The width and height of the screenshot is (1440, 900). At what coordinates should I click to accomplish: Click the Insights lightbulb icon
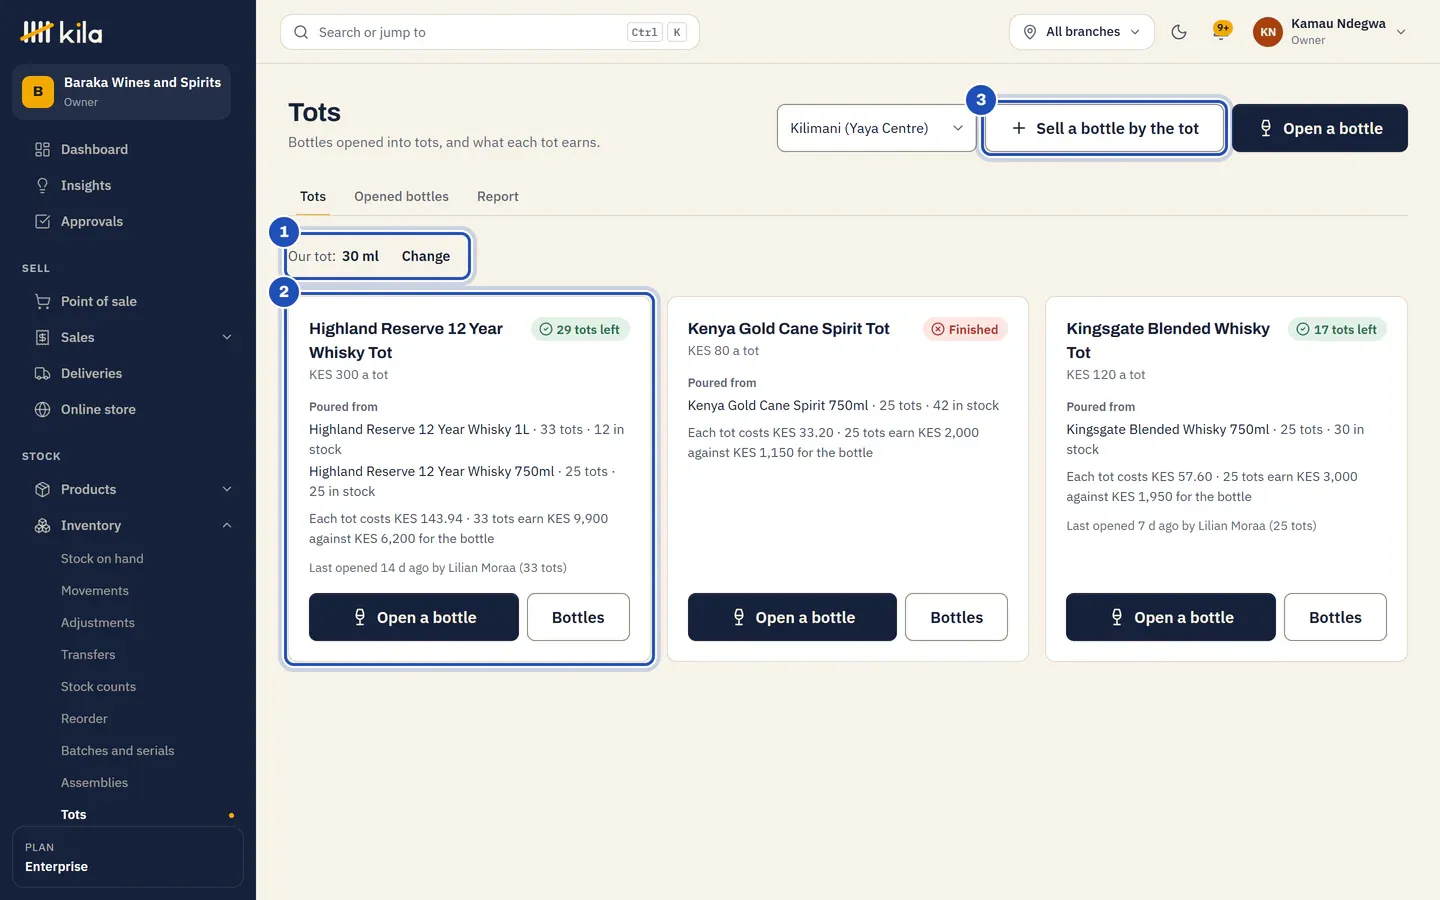pos(42,185)
